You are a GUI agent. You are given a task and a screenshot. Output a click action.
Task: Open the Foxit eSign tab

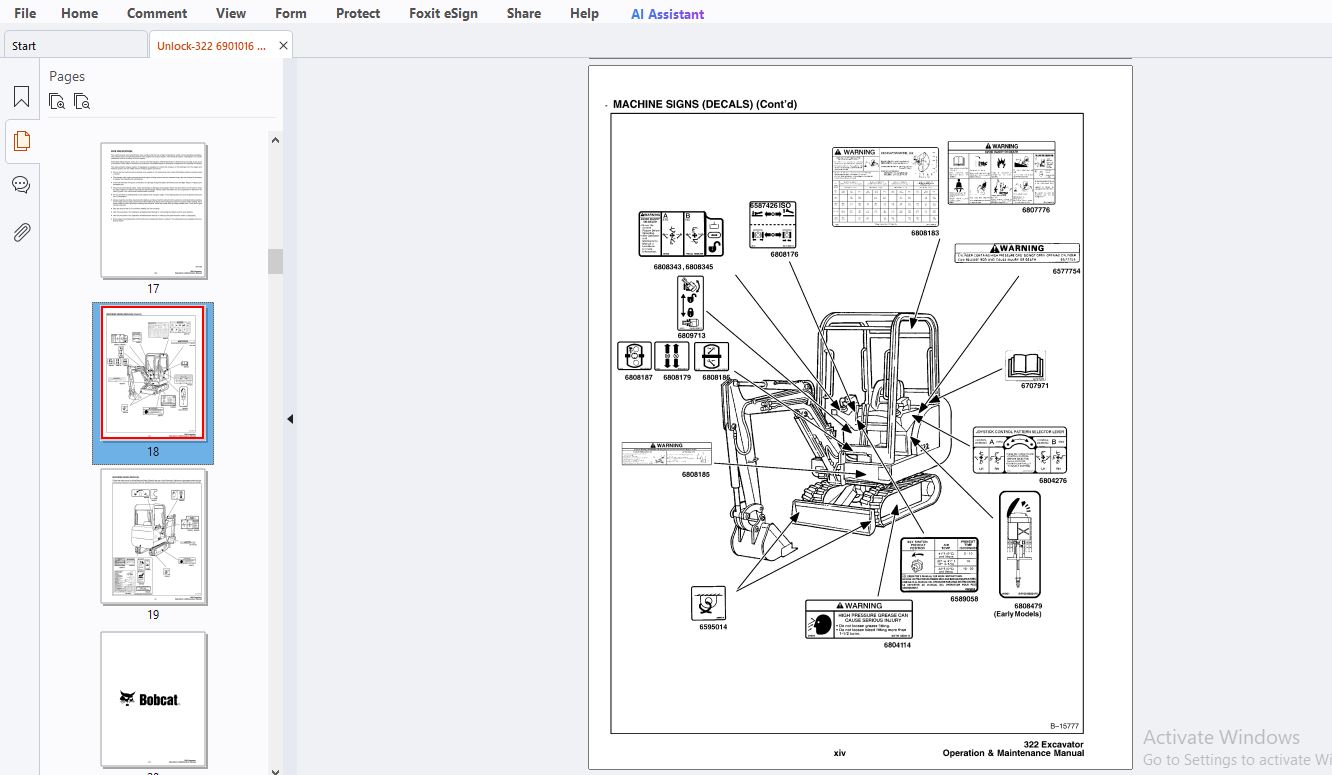coord(443,13)
